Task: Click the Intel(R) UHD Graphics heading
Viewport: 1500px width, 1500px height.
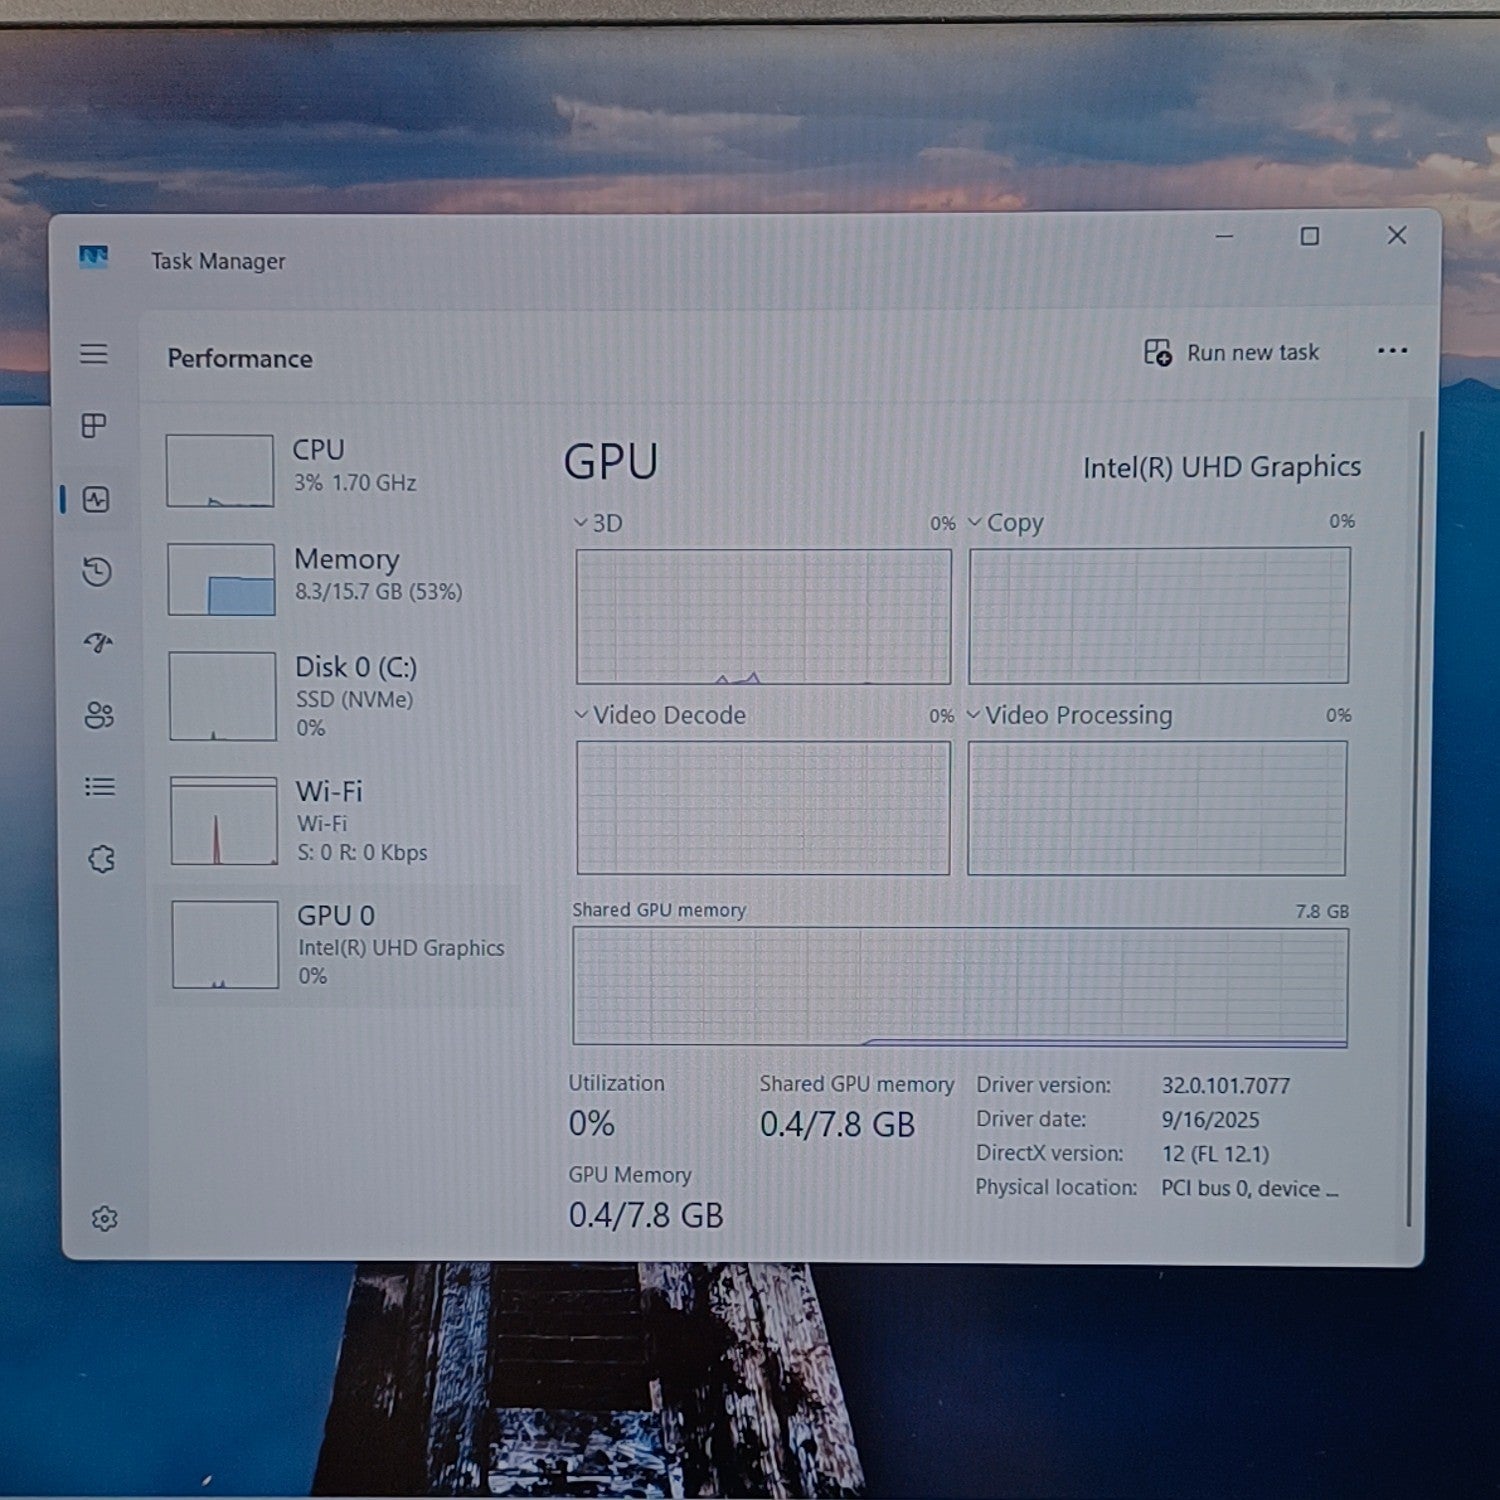Action: 1222,467
